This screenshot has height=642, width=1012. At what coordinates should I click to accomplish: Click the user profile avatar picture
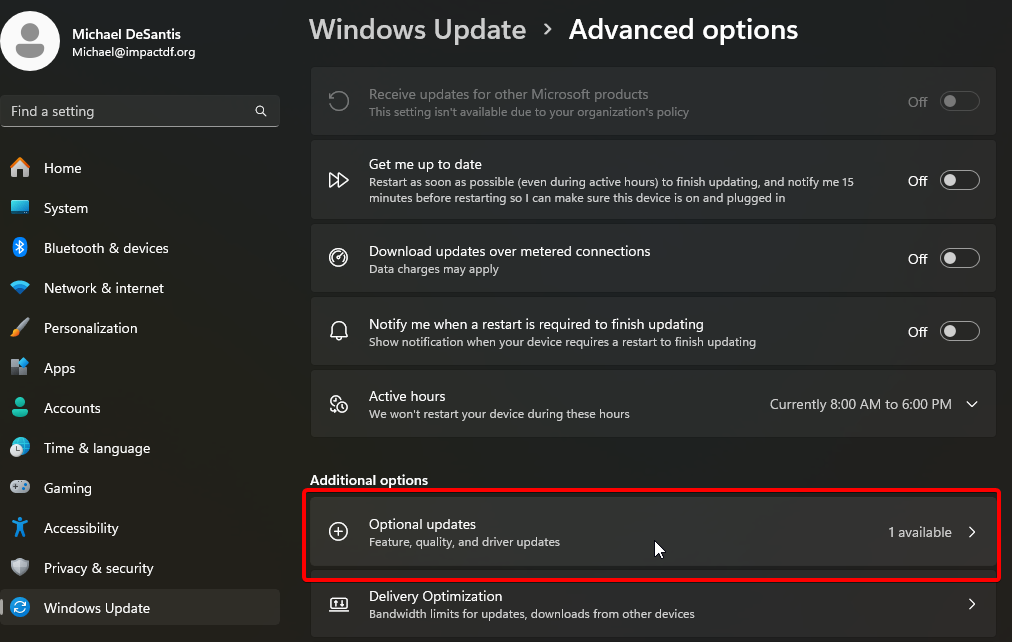pyautogui.click(x=30, y=41)
